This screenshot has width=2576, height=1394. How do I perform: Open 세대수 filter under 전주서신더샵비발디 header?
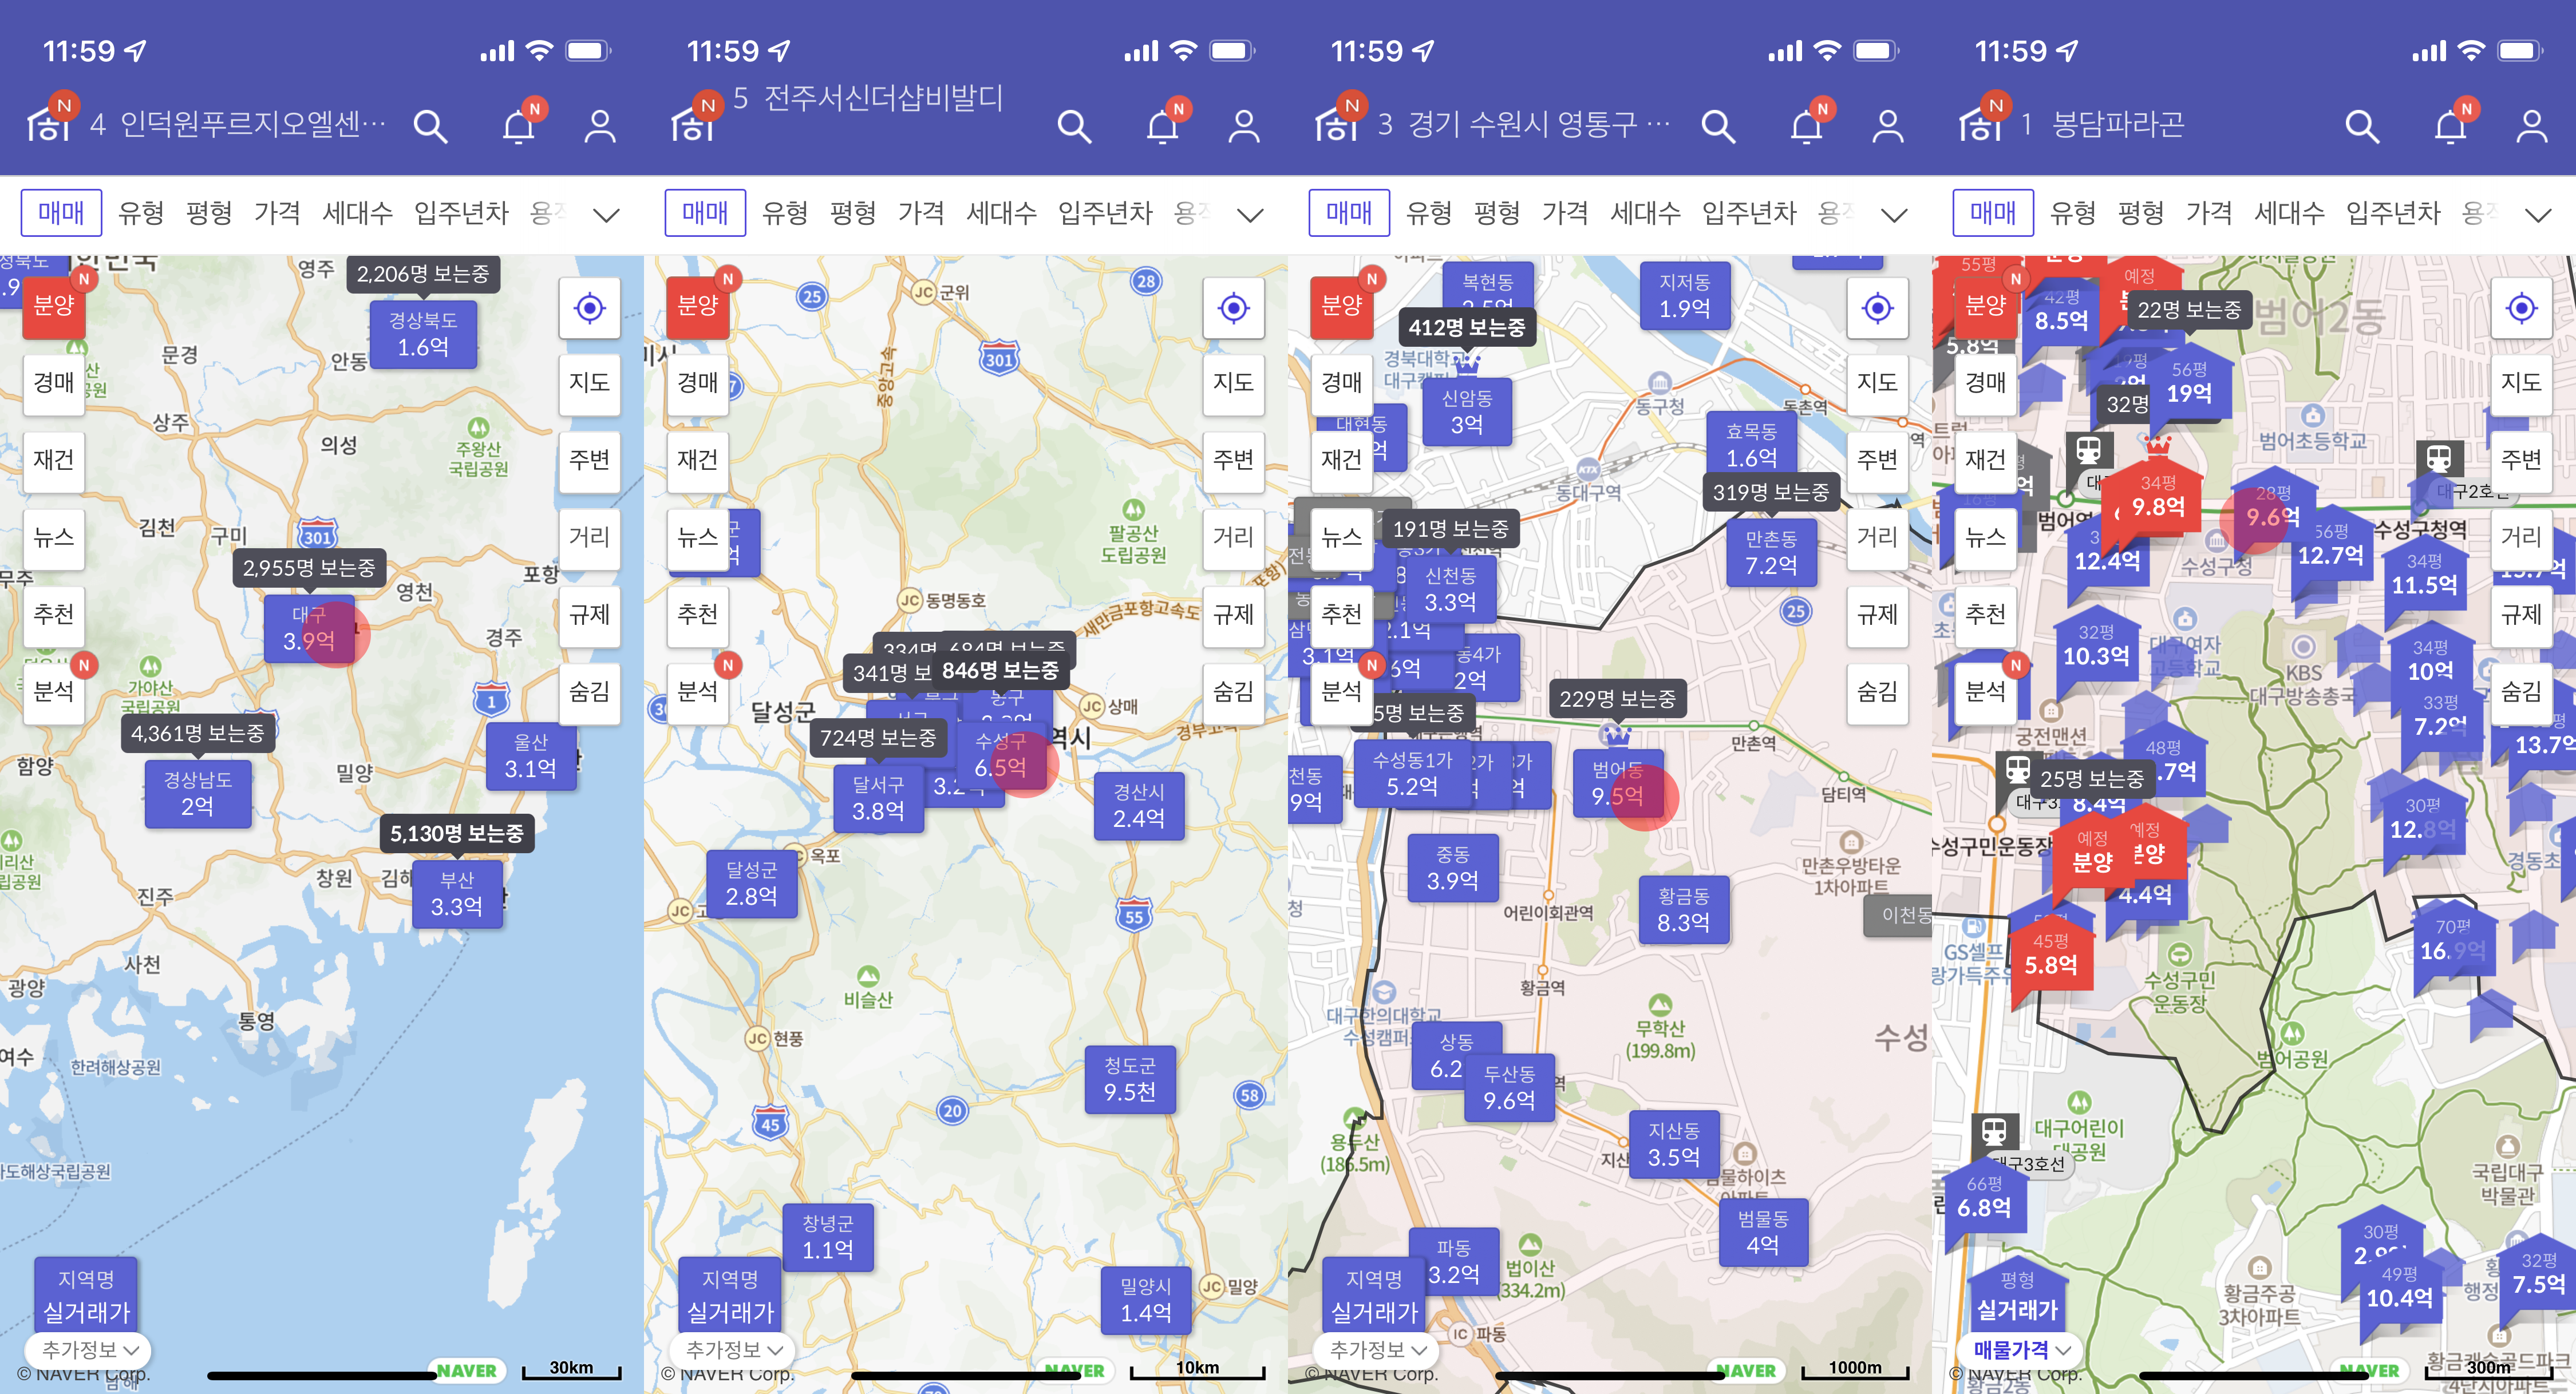(1001, 213)
